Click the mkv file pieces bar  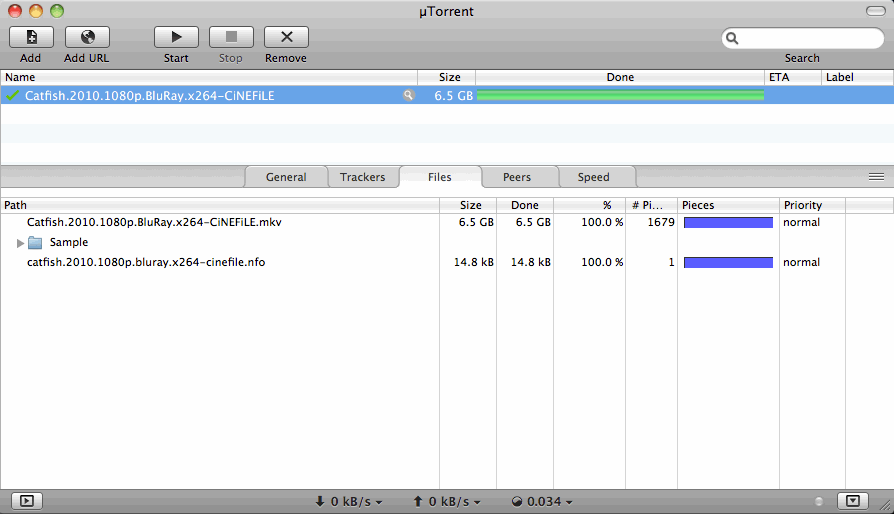point(728,222)
